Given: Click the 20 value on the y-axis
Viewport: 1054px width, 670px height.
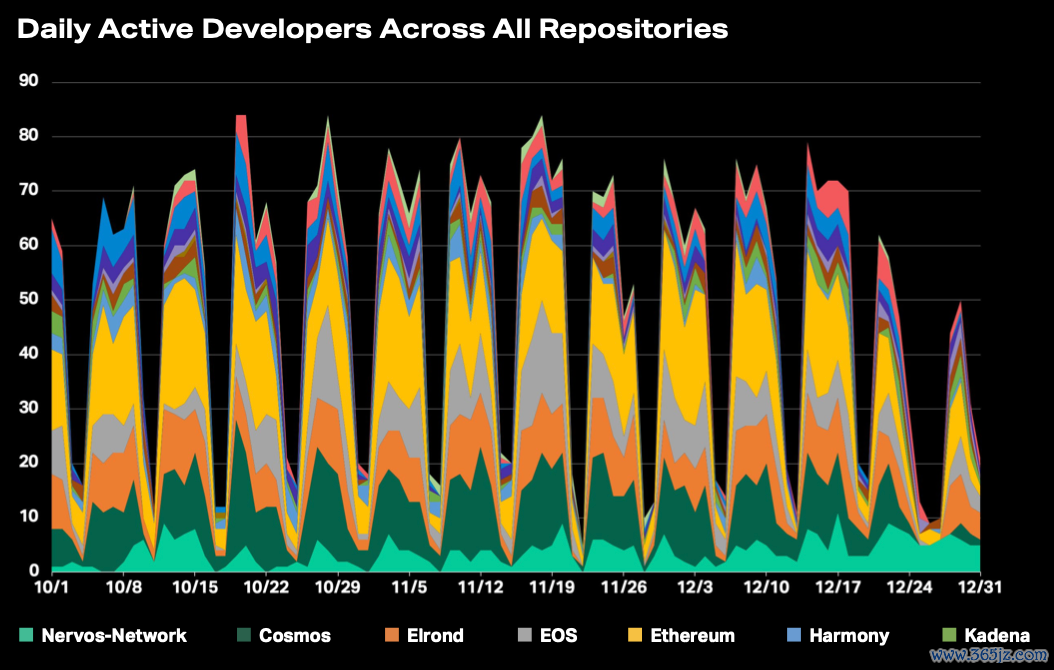Looking at the screenshot, I should tap(27, 462).
